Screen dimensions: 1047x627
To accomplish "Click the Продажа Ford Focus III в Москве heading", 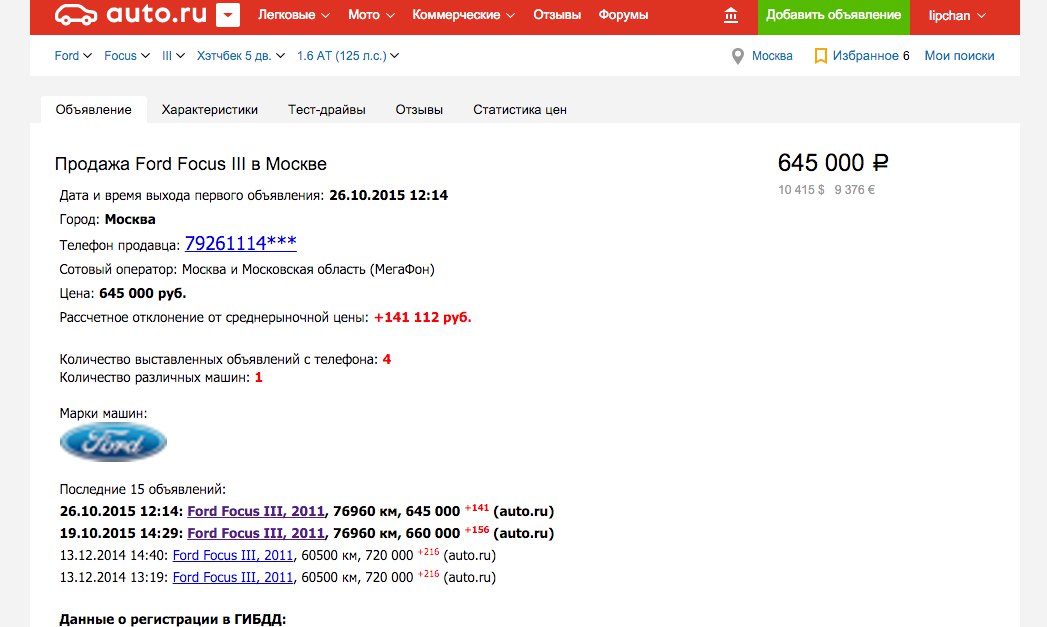I will (190, 164).
